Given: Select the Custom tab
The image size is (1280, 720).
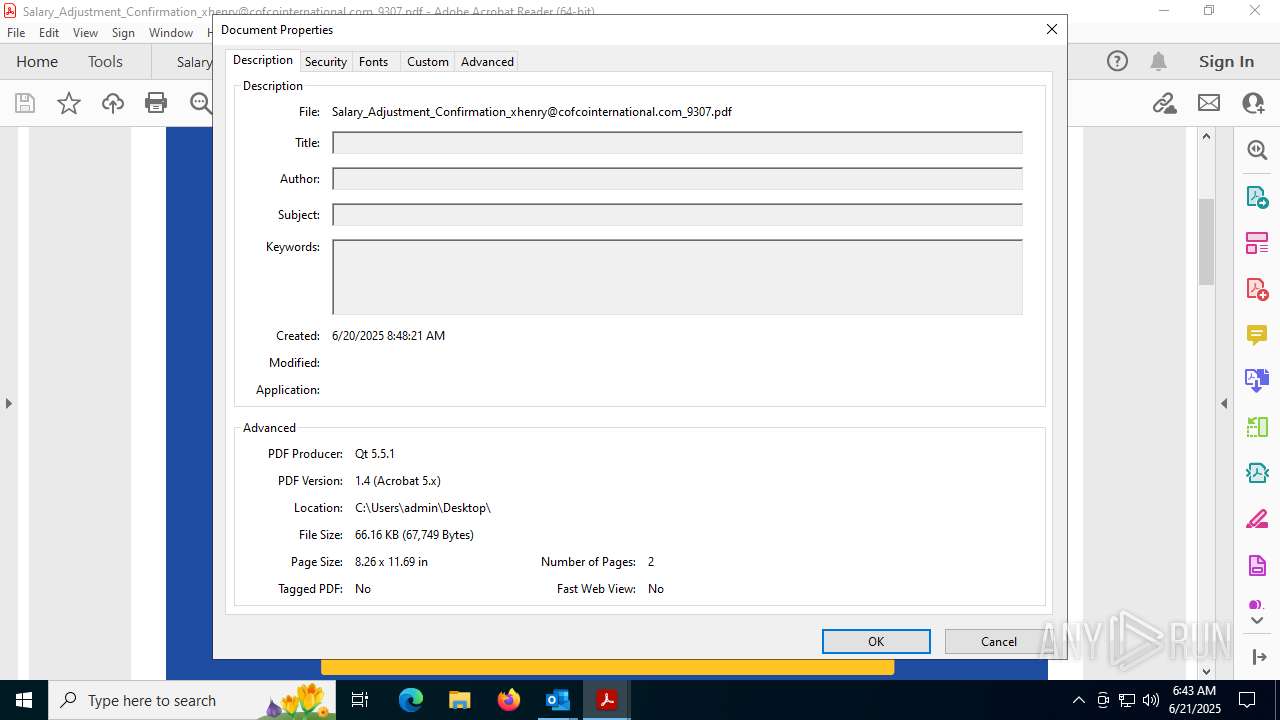Looking at the screenshot, I should coord(427,61).
